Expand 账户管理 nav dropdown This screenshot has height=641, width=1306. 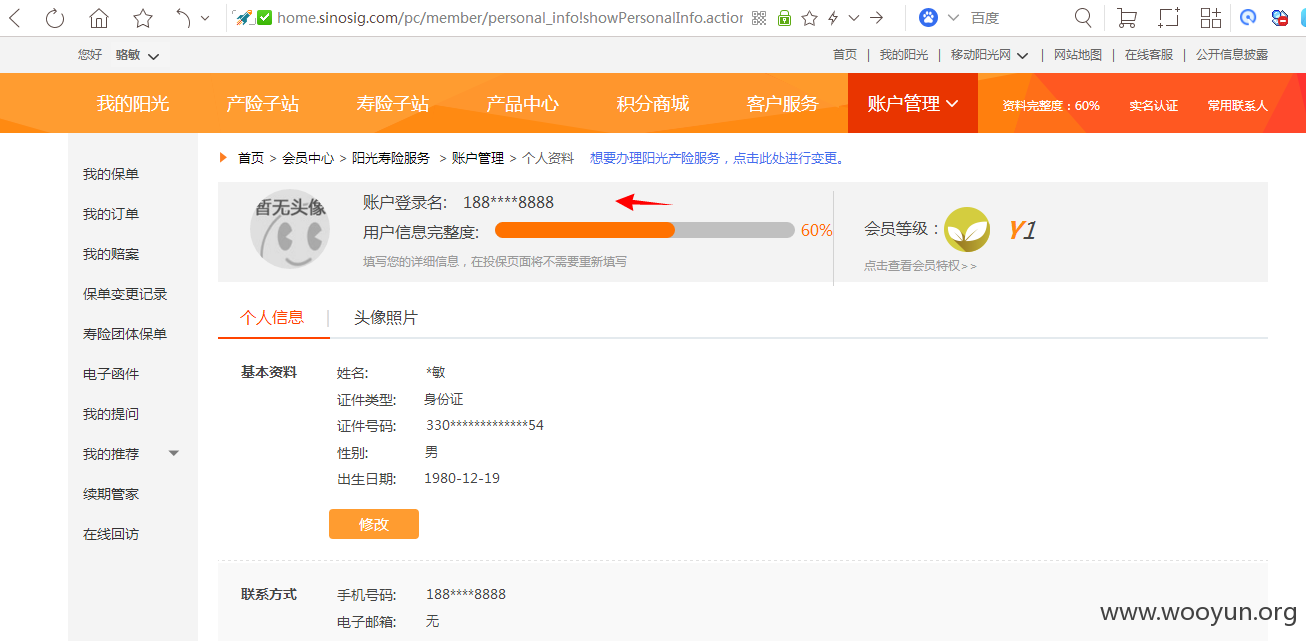click(x=913, y=103)
